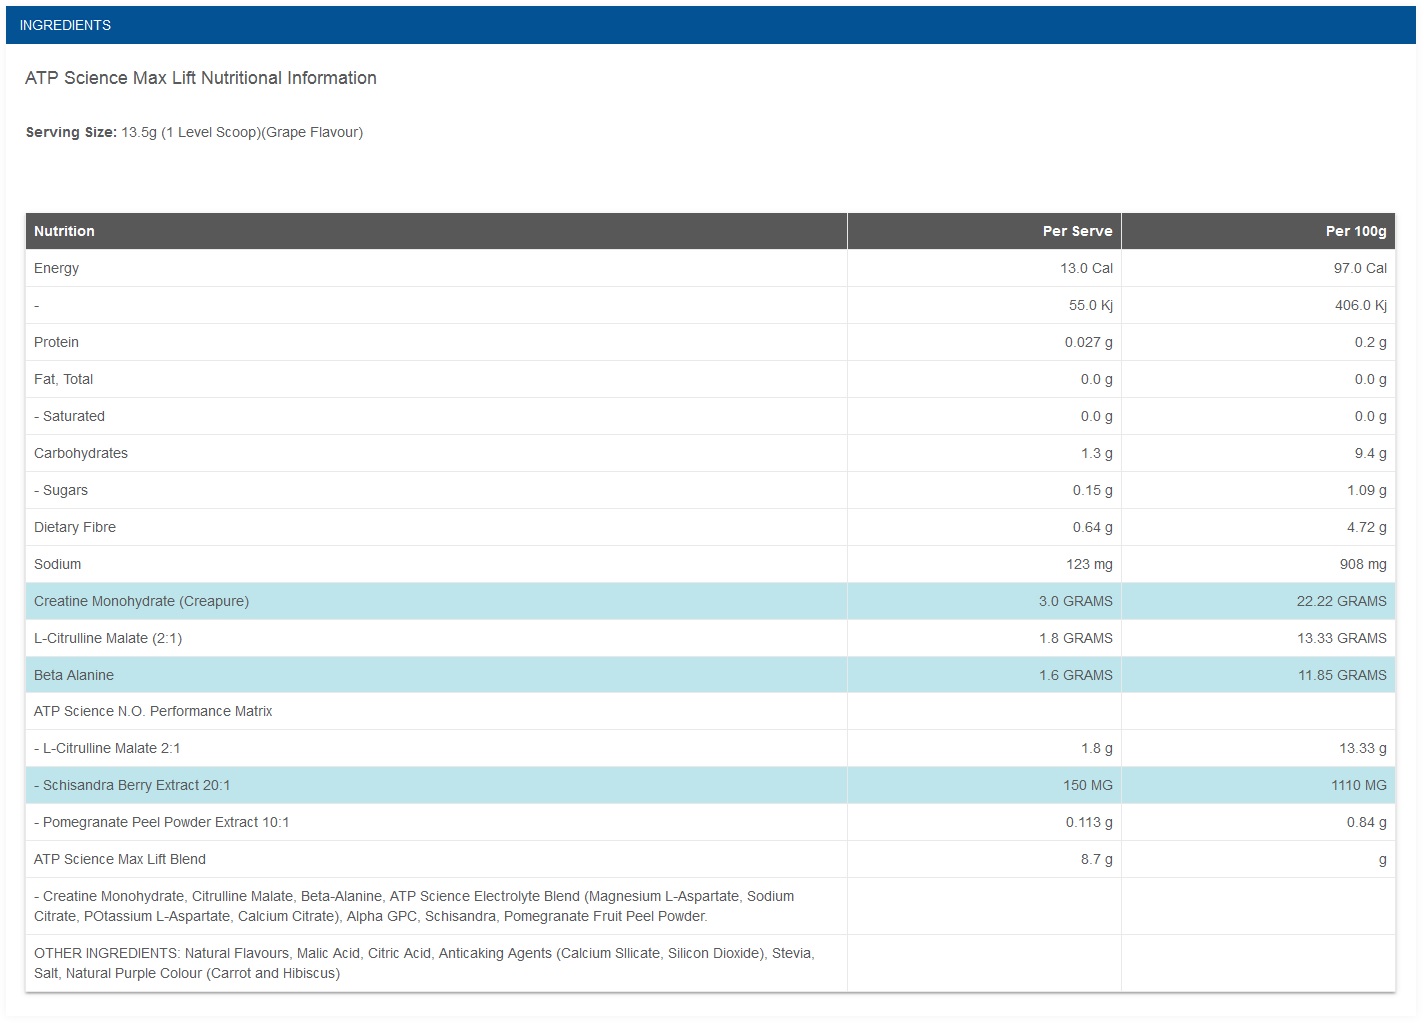Select the '4.72 g' fibre value
The width and height of the screenshot is (1424, 1027).
point(1367,527)
